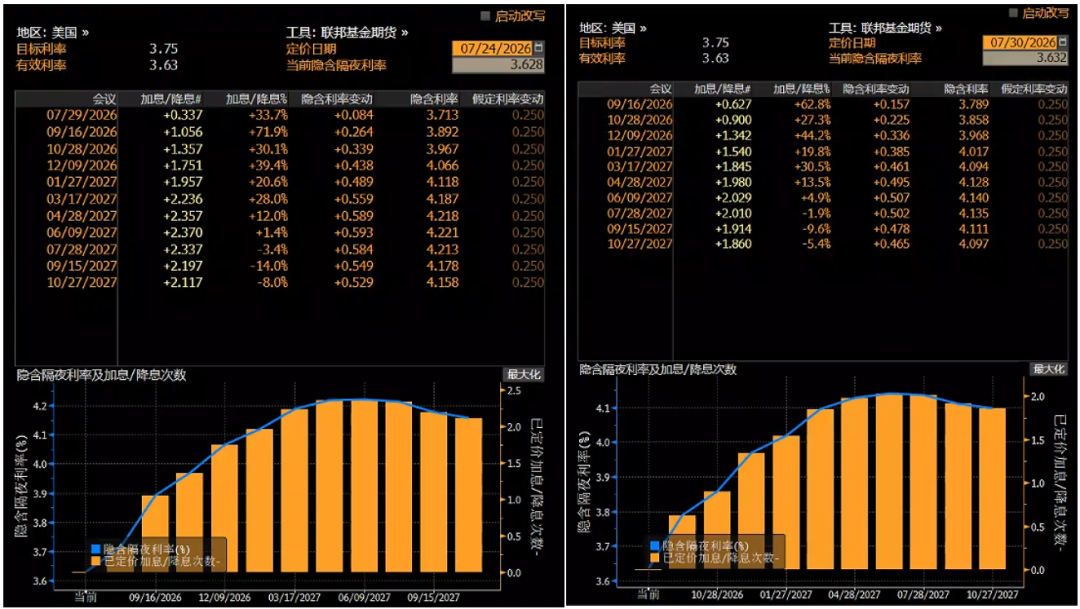
Task: Select percentage +28.0% in left table
Action: (x=268, y=199)
